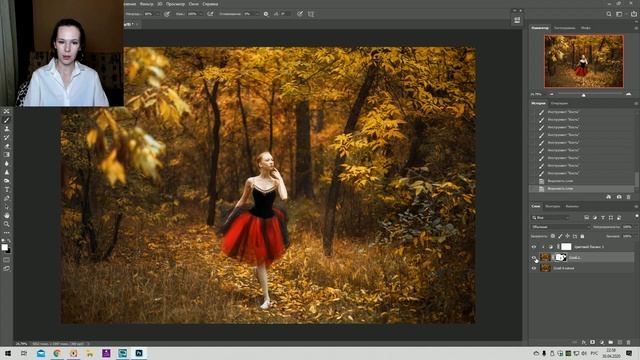Turn layer filtering on or off
Screen dimensions: 640x360
(x=636, y=216)
